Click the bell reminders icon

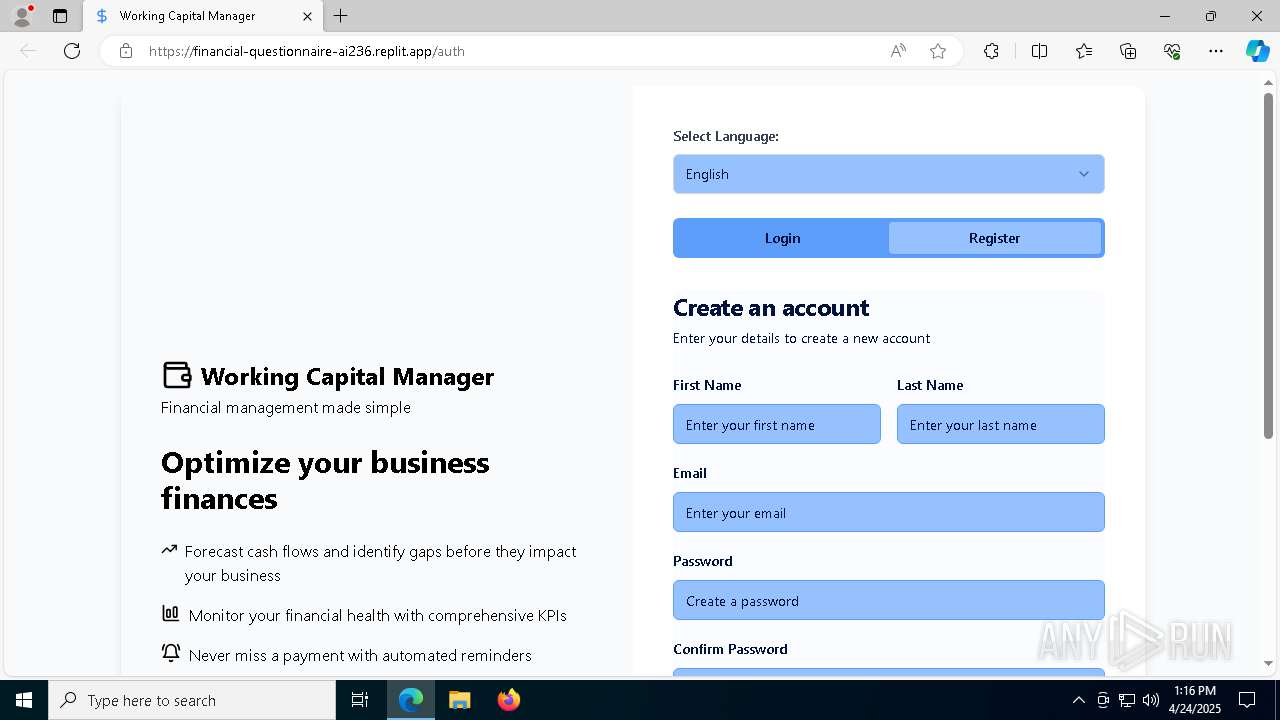point(171,653)
